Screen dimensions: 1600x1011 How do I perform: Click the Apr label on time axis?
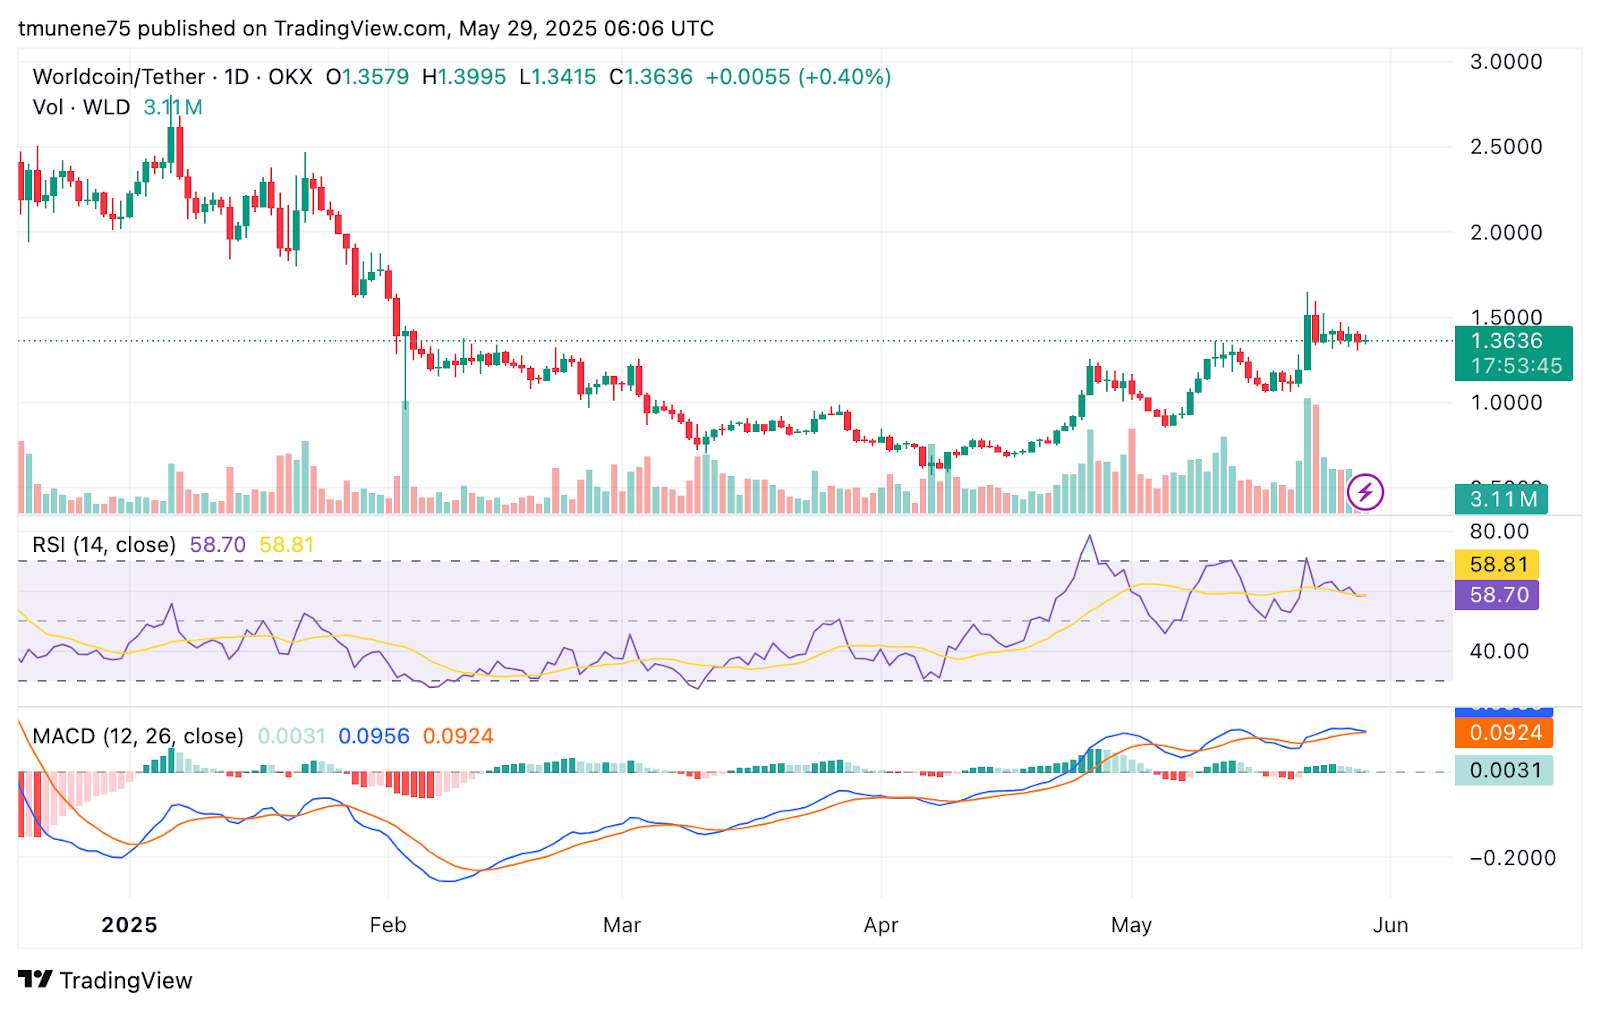tap(881, 925)
